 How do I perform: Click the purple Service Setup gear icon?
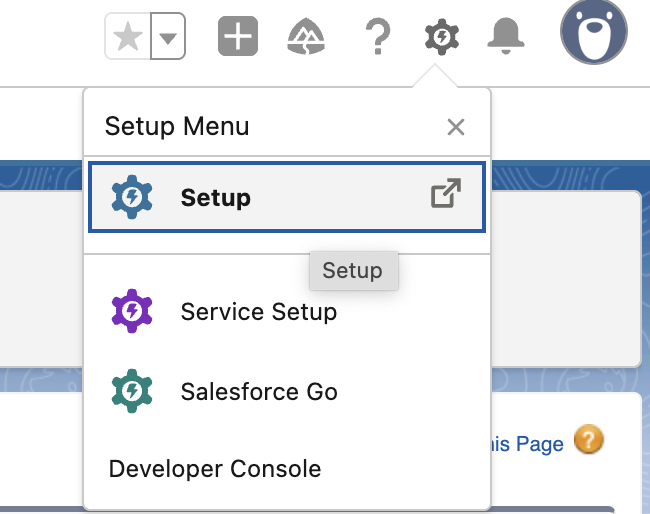[x=132, y=311]
